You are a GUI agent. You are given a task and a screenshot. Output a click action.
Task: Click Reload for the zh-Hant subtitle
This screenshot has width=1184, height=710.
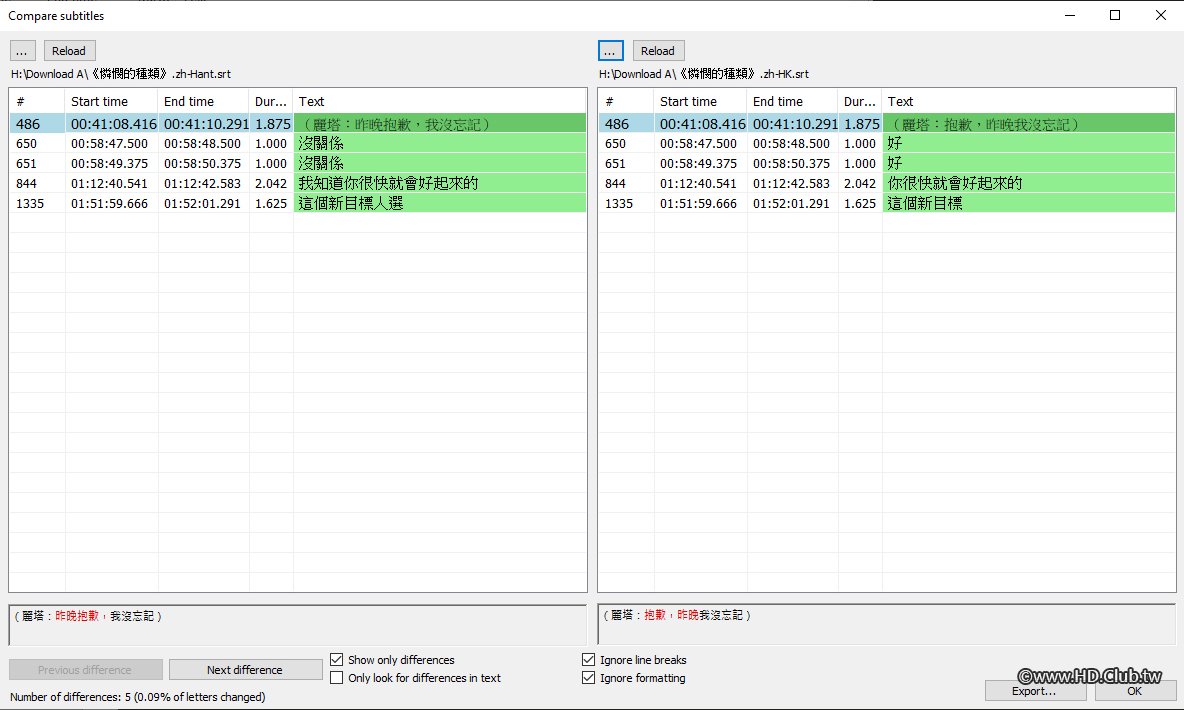[x=69, y=51]
